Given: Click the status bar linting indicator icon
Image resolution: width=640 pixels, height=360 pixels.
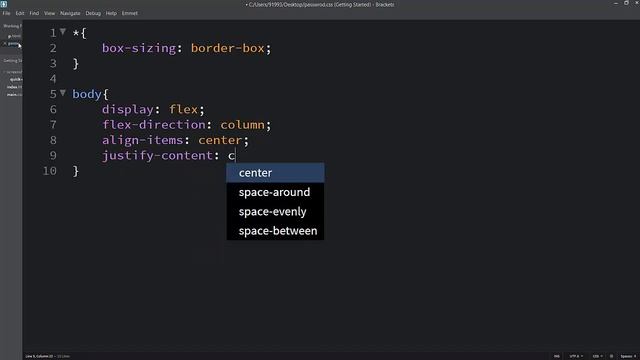Looking at the screenshot, I should (x=611, y=356).
